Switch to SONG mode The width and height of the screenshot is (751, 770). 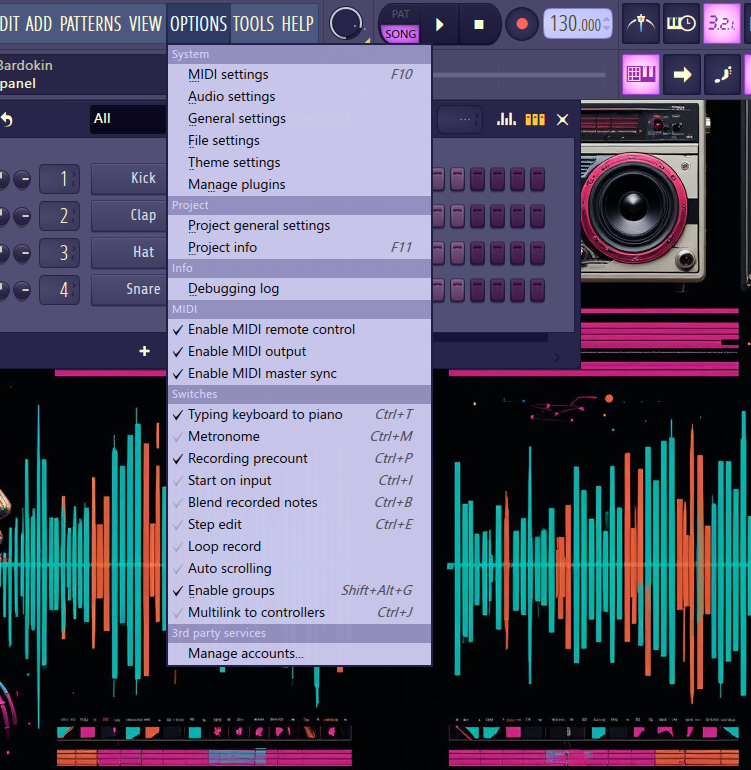coord(400,34)
